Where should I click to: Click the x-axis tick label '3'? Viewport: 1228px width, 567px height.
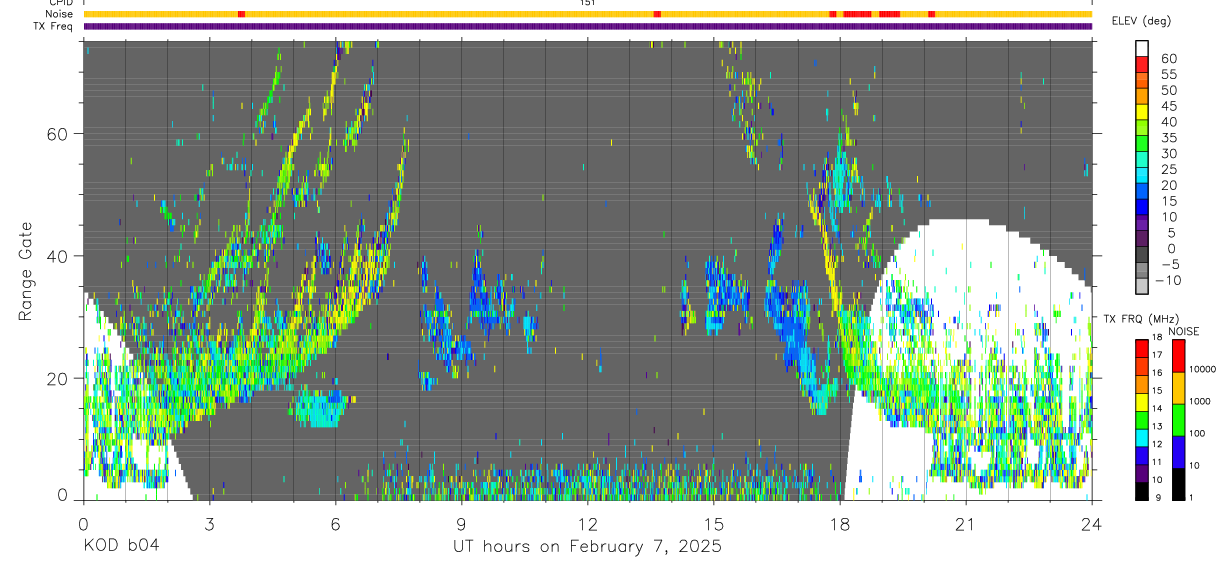coord(209,524)
